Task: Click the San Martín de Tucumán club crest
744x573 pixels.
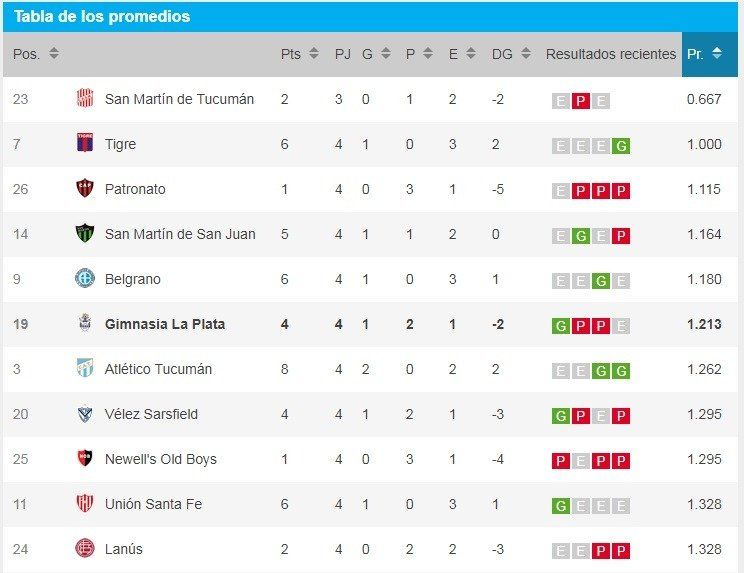Action: (x=85, y=99)
